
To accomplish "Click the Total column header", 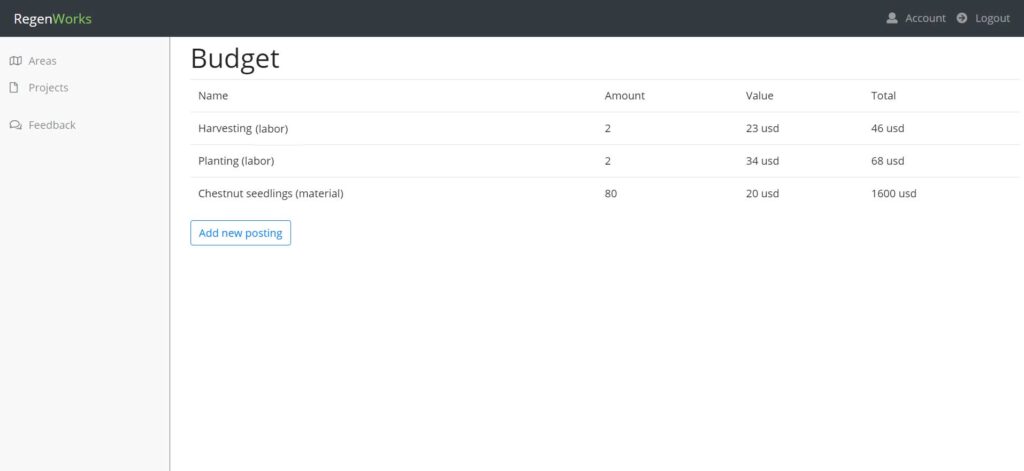I will tap(884, 95).
